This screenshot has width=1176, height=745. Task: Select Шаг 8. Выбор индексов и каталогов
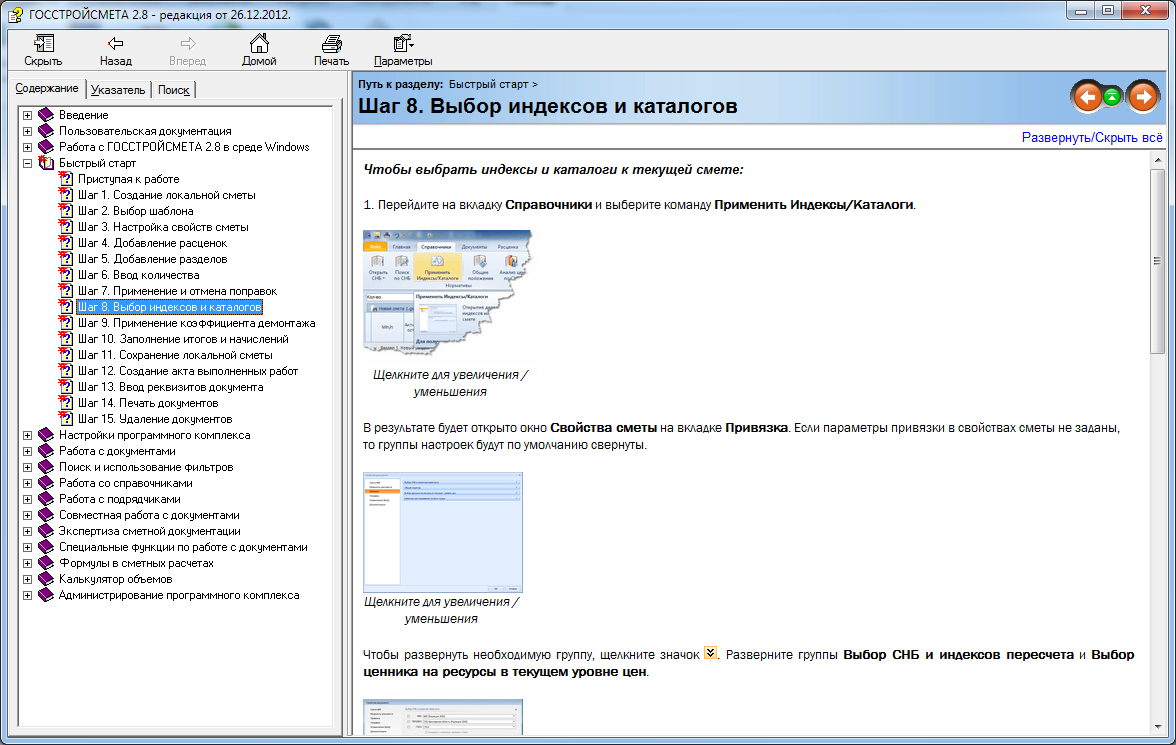coord(170,307)
